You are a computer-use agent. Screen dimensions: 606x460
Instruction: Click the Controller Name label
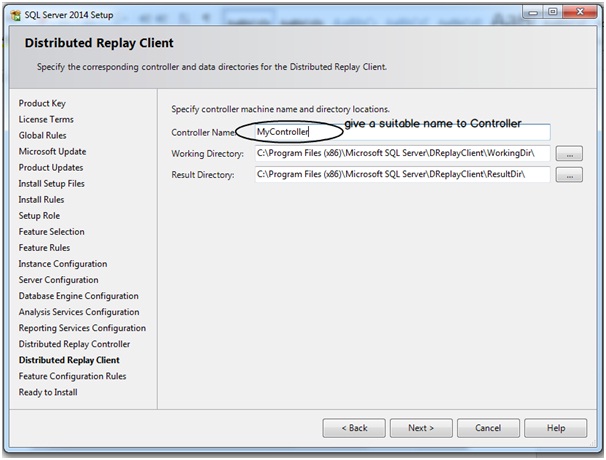(203, 133)
